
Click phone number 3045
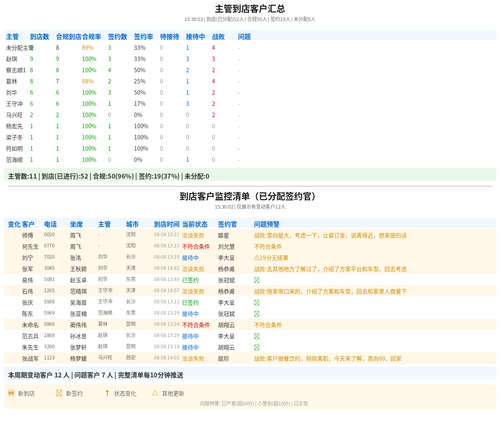pos(49,268)
